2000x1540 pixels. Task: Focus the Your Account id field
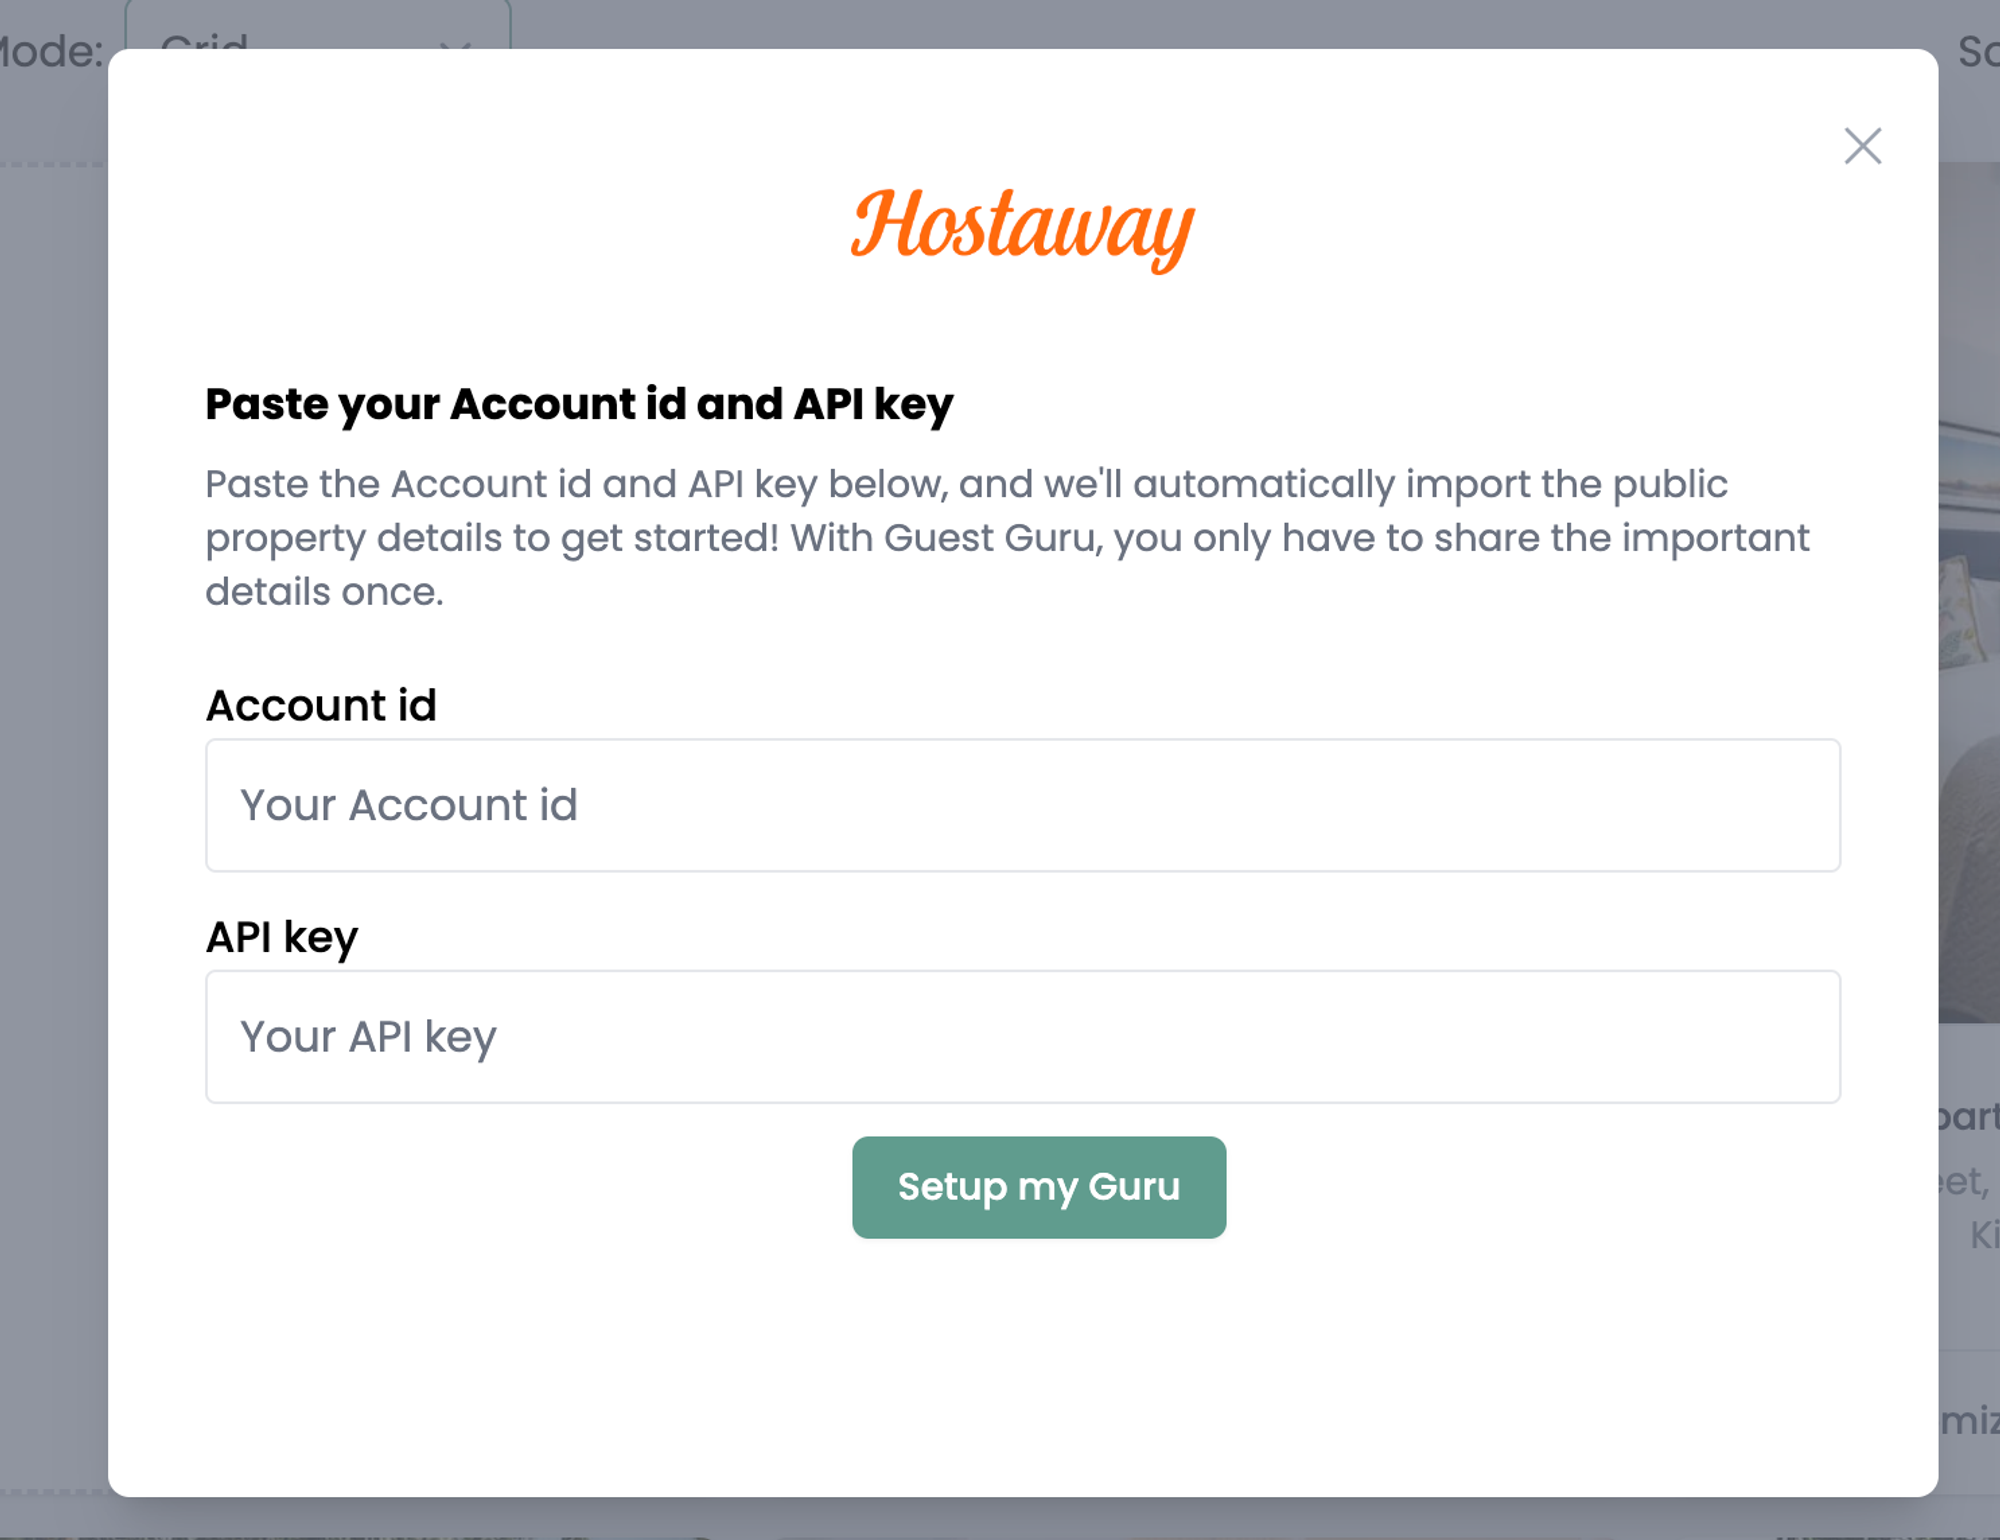click(x=1022, y=805)
